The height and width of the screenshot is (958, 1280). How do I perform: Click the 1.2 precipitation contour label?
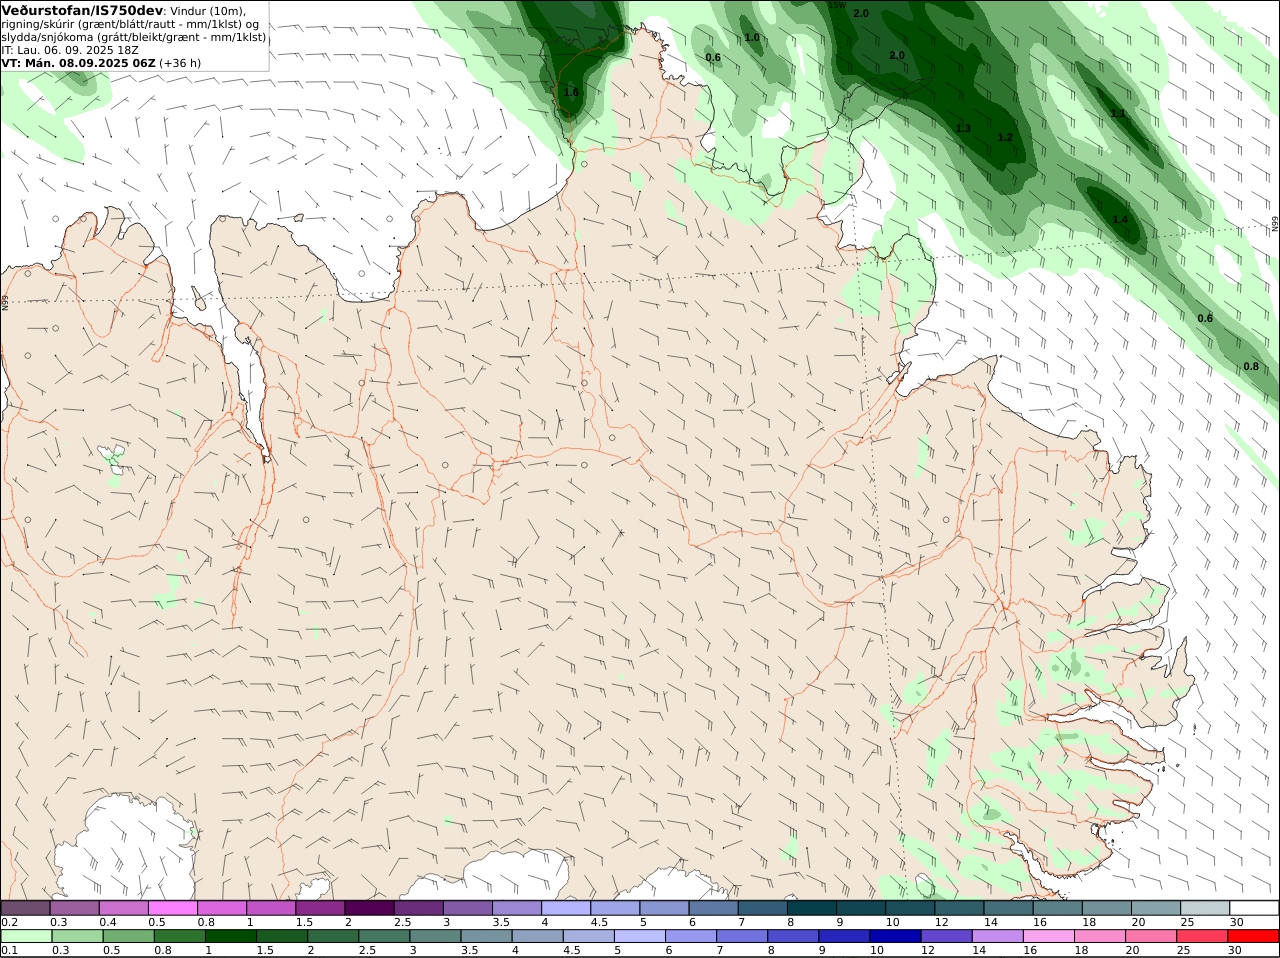click(x=1005, y=137)
